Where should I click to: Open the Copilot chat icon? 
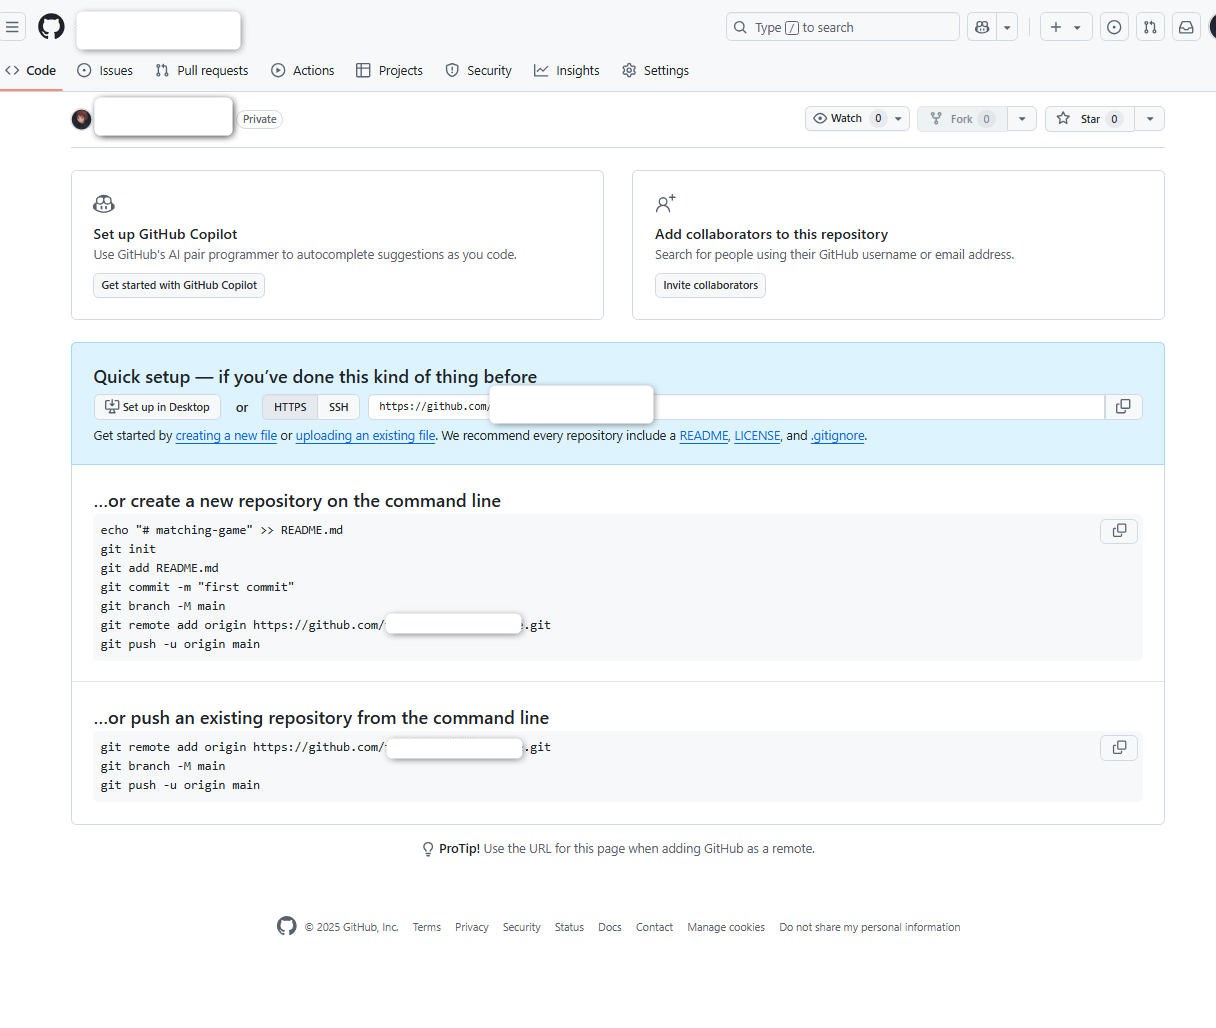[982, 27]
